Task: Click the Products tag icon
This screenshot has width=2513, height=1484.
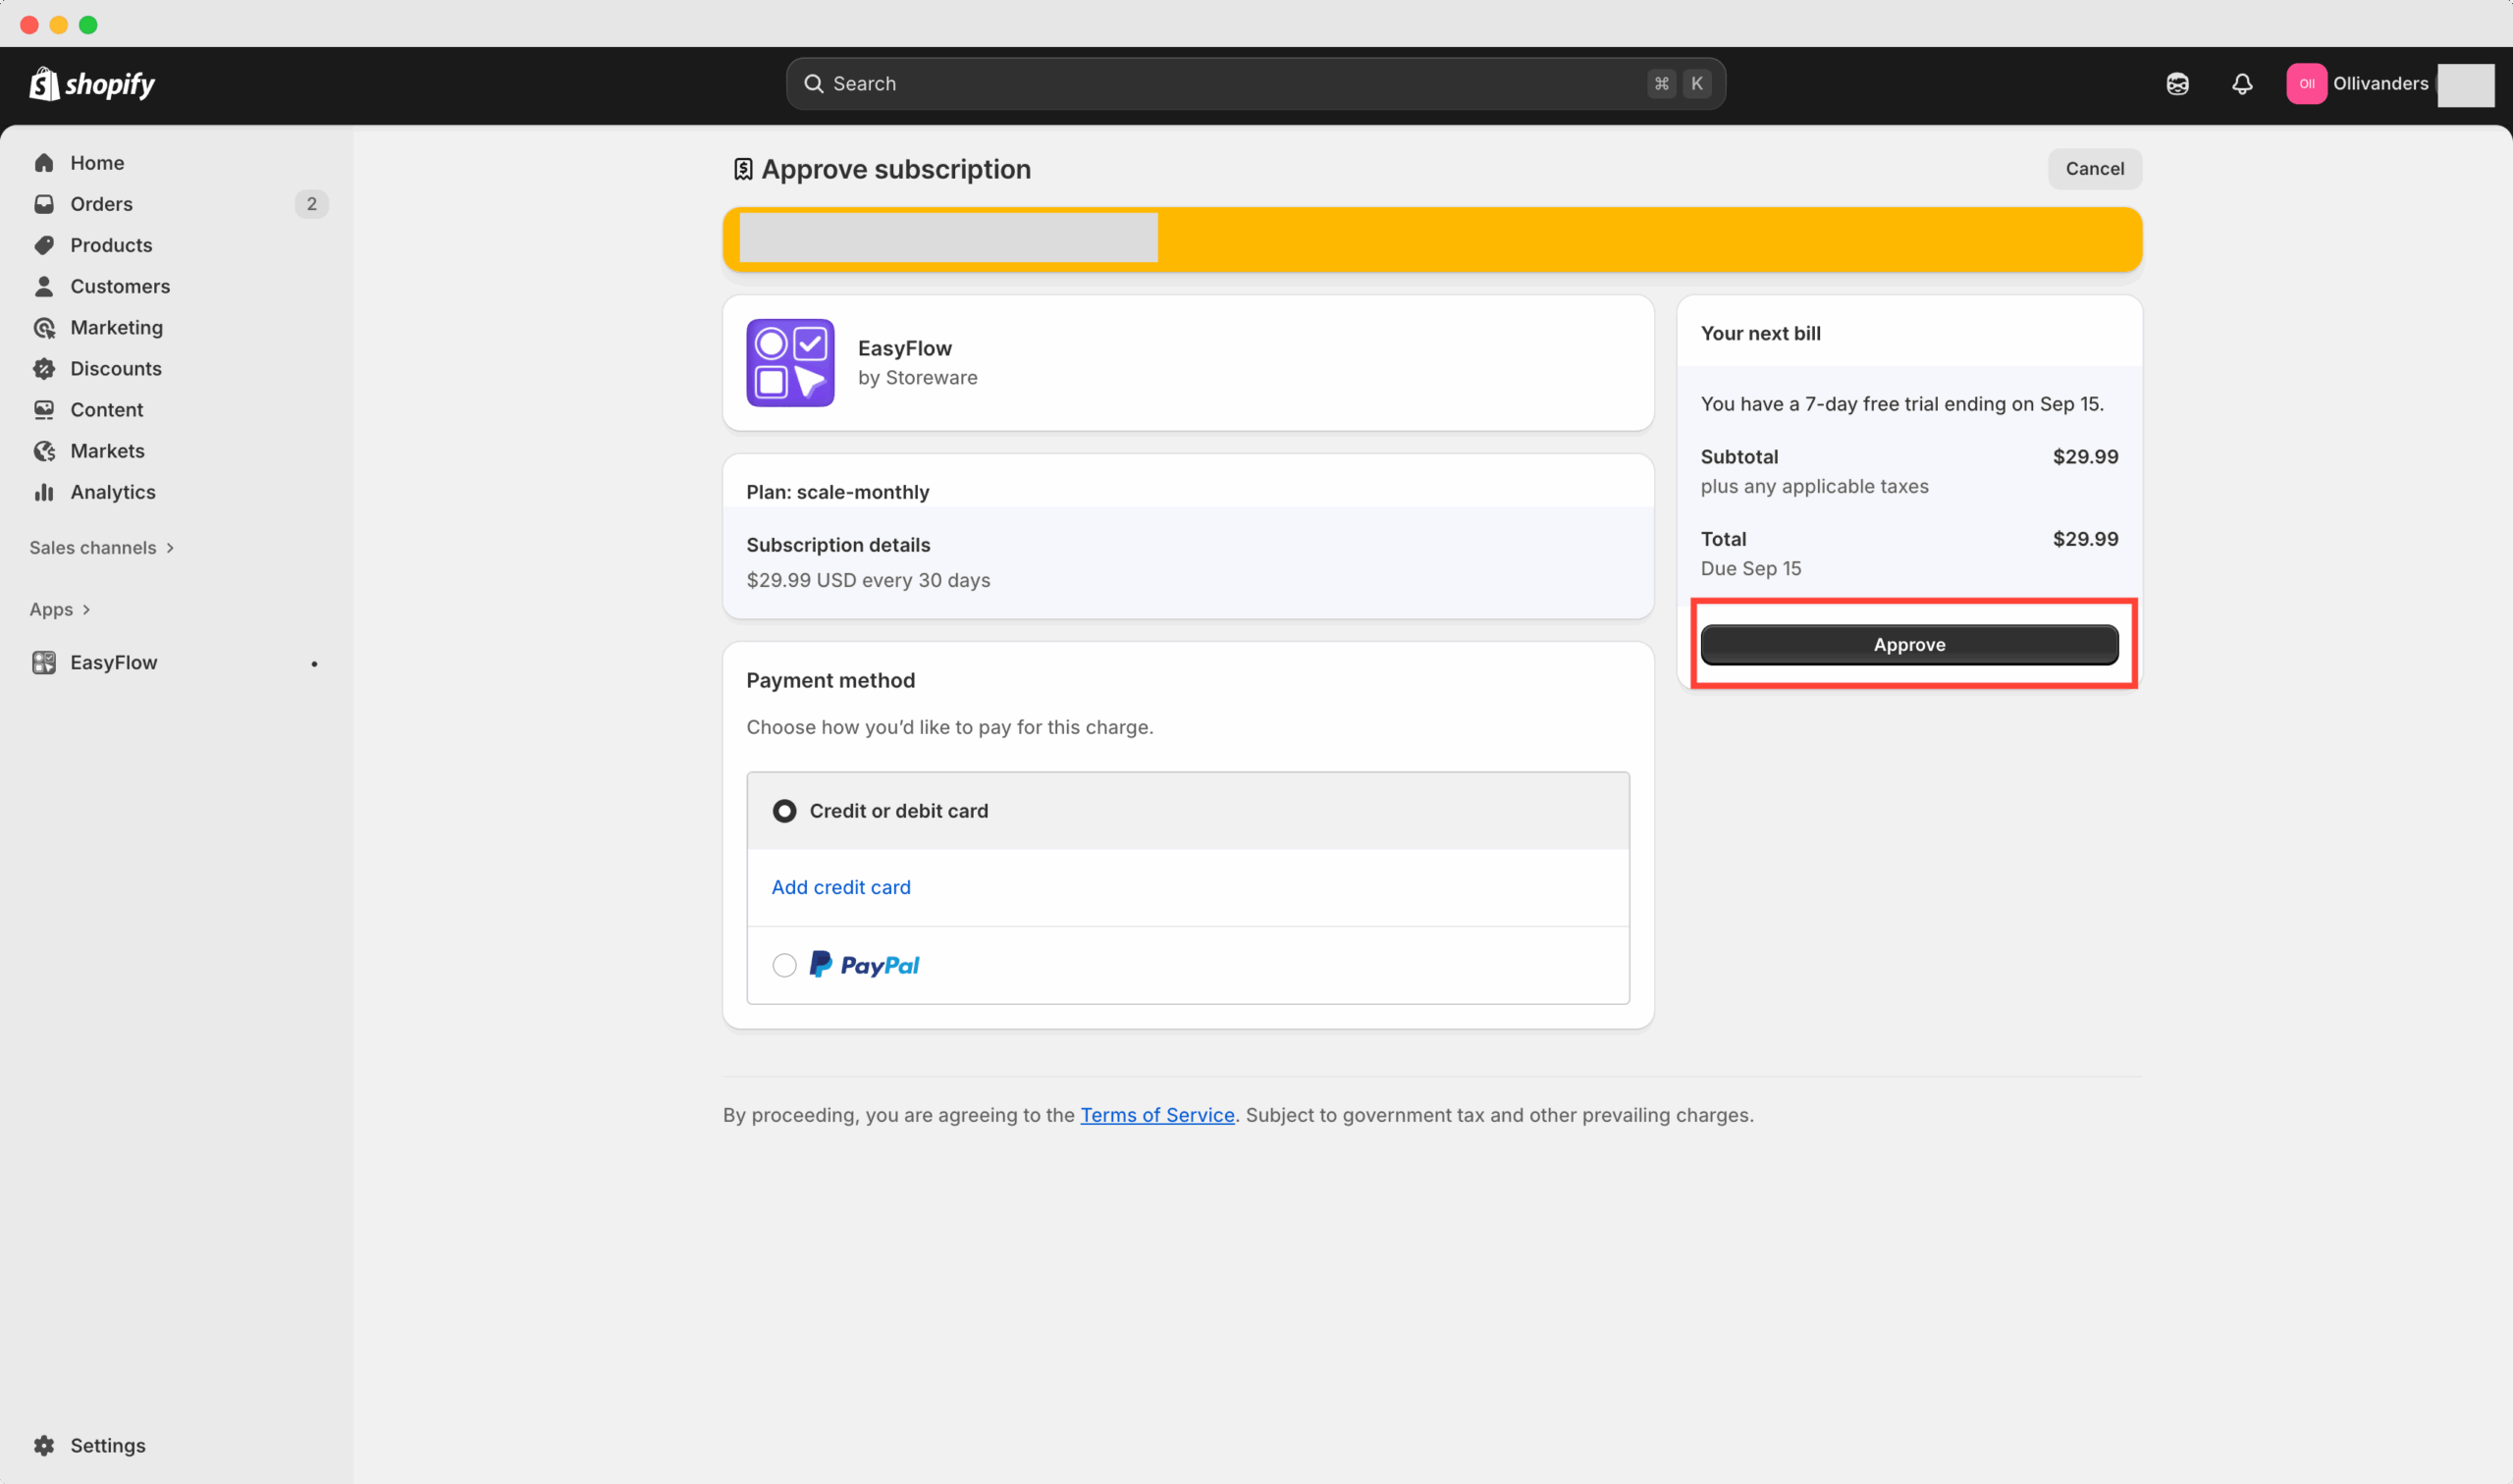Action: tap(44, 245)
